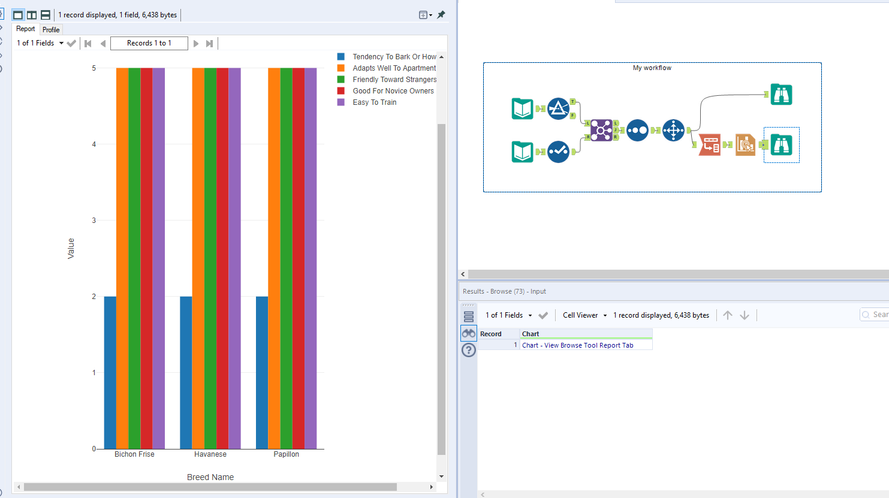Select the red Transpose tool
889x498 pixels.
point(709,145)
